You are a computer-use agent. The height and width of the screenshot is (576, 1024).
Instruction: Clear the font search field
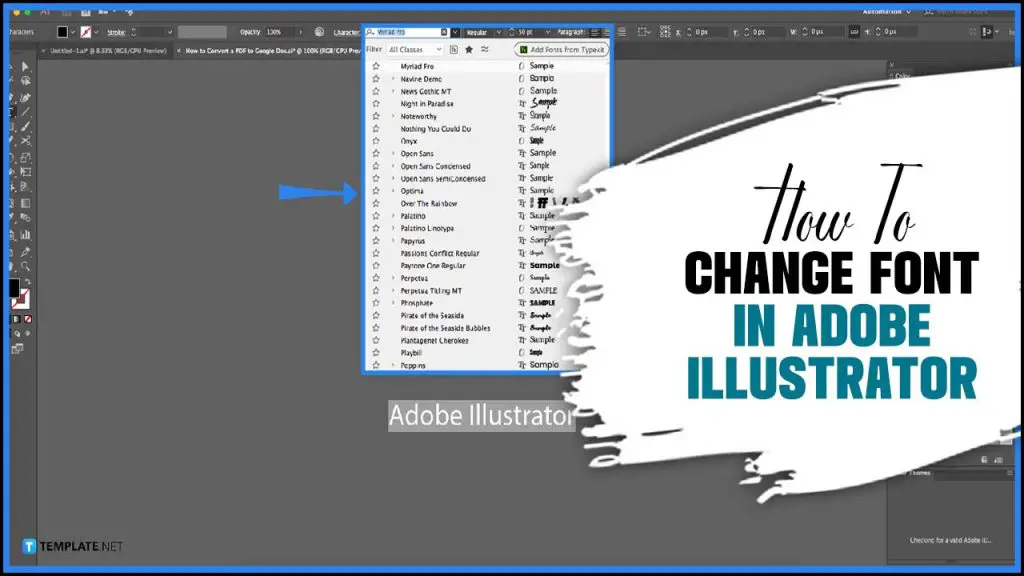(x=444, y=32)
